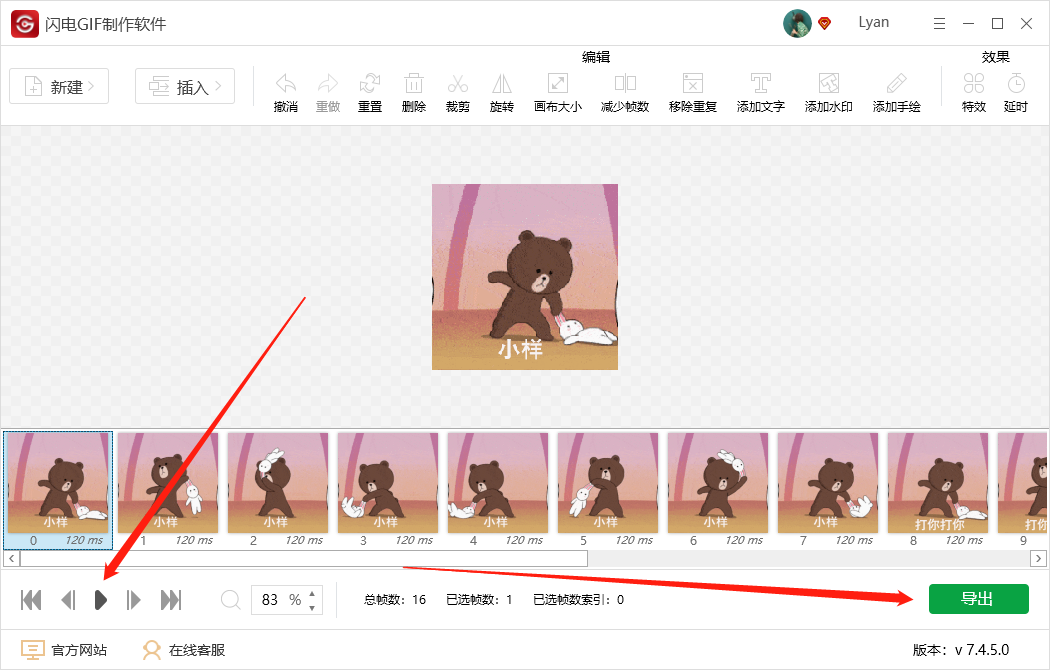Screen dimensions: 1050x670
Task: Jump to the first frame button
Action: pos(31,600)
